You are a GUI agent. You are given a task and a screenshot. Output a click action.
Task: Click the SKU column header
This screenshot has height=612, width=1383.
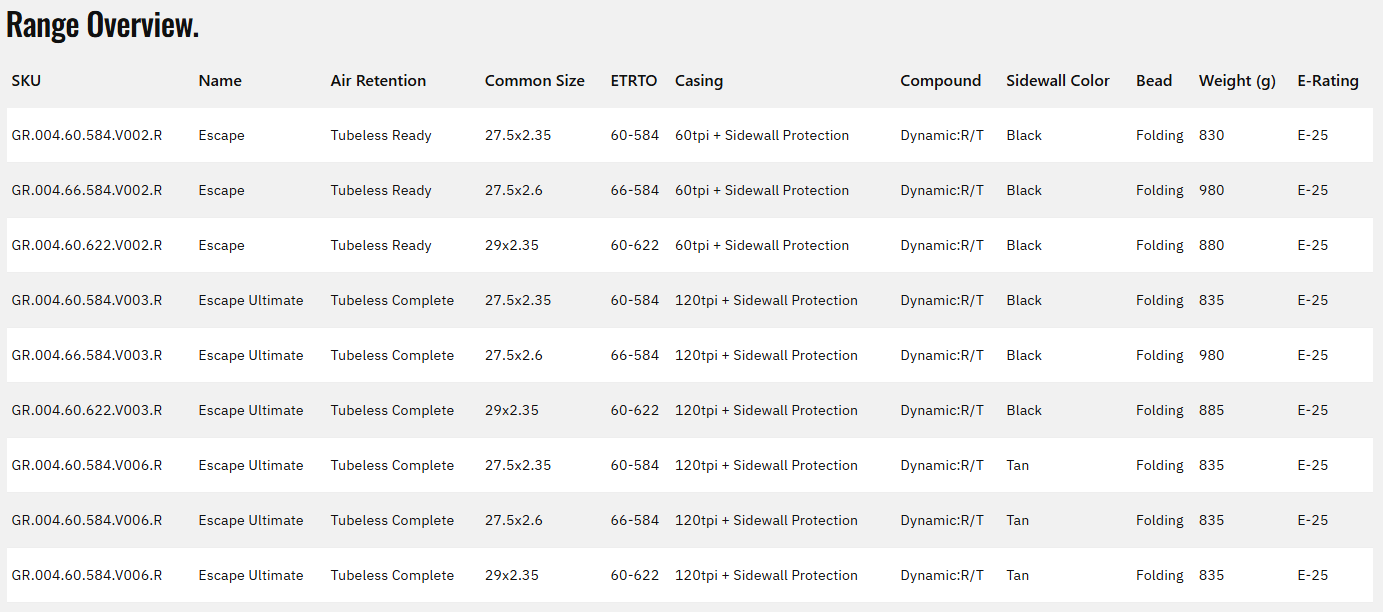[x=27, y=81]
